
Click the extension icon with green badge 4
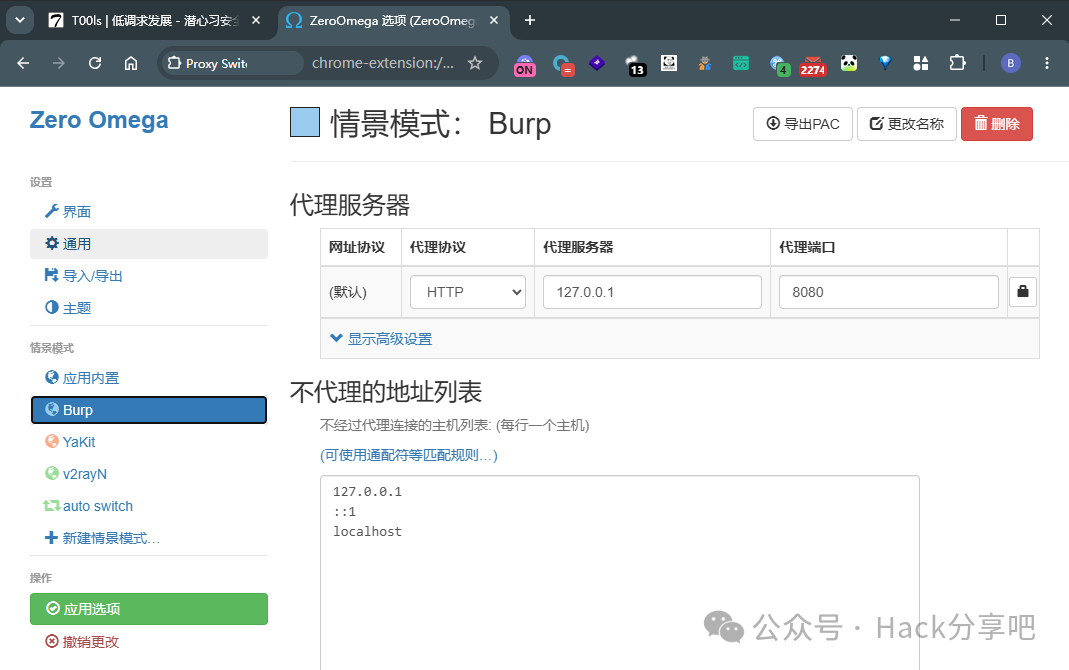779,64
